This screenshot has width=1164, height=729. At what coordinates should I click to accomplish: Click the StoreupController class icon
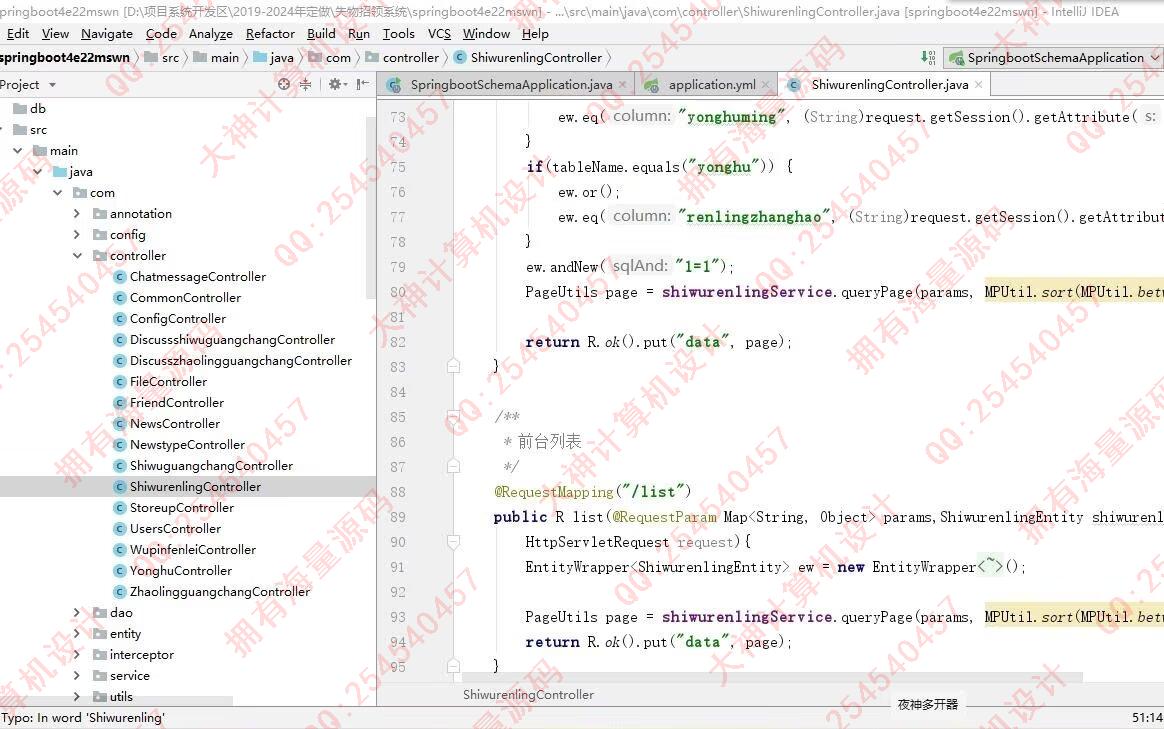coord(120,508)
